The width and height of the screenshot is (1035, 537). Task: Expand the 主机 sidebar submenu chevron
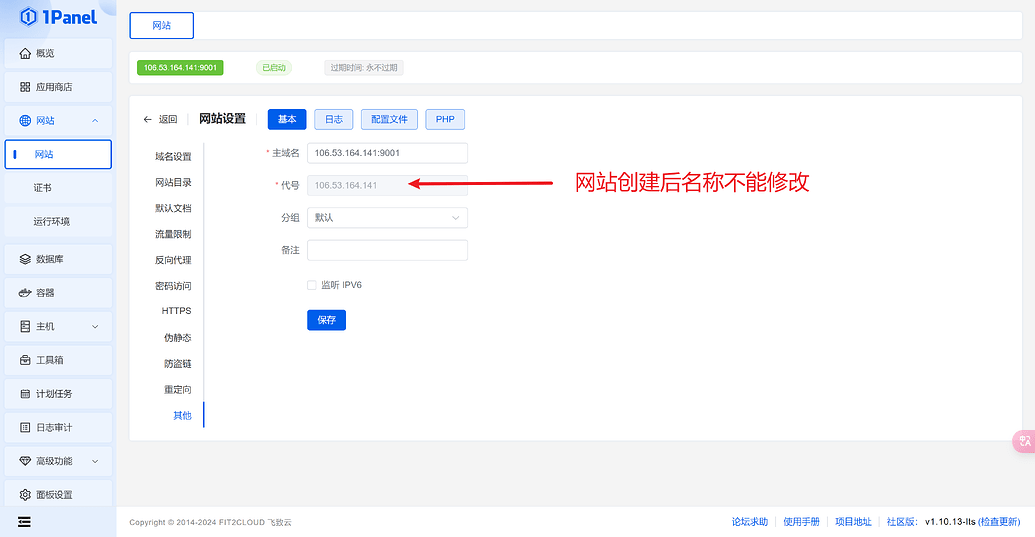click(x=95, y=327)
